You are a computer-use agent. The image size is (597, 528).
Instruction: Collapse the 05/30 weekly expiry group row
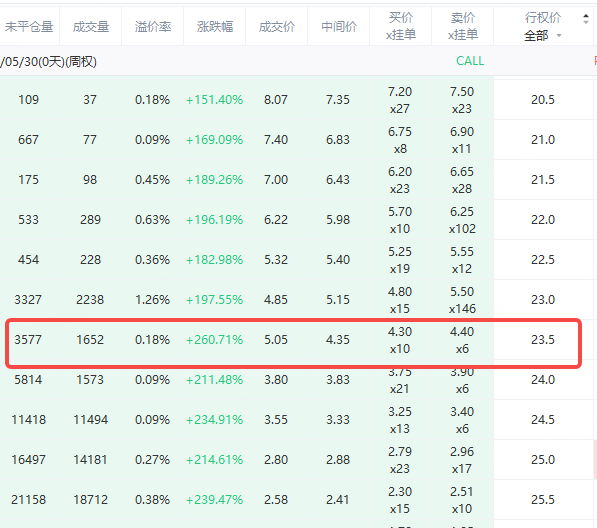[48, 61]
